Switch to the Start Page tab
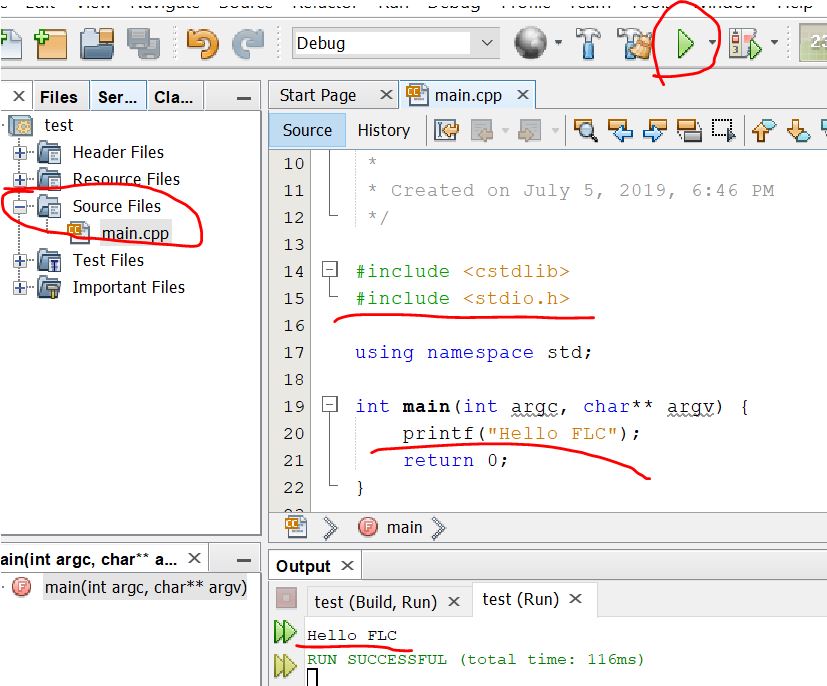 point(318,95)
